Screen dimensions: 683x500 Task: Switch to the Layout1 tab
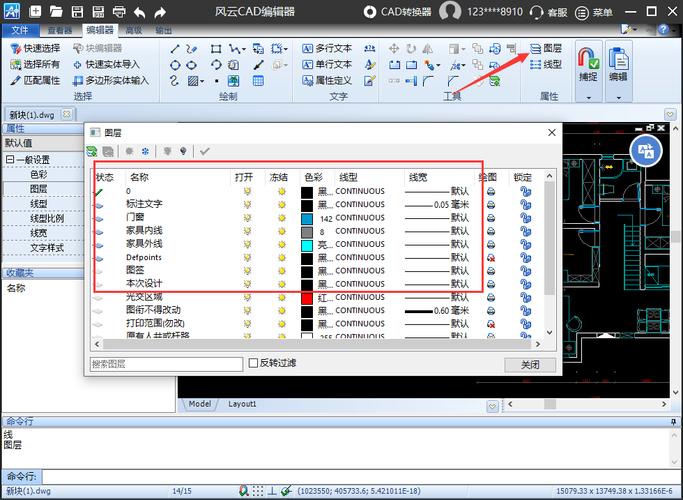(x=242, y=404)
